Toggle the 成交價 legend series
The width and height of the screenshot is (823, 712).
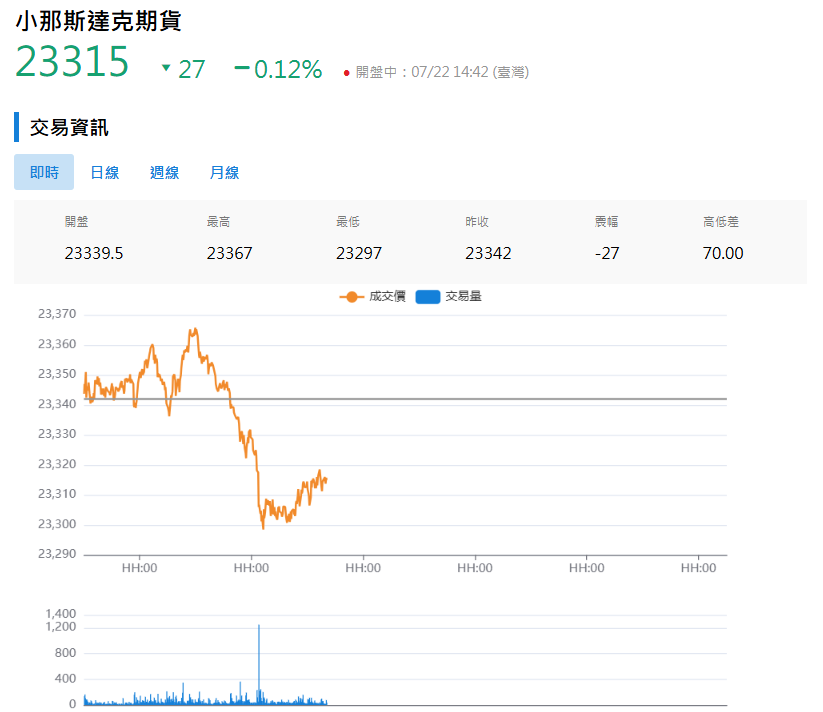coord(373,297)
